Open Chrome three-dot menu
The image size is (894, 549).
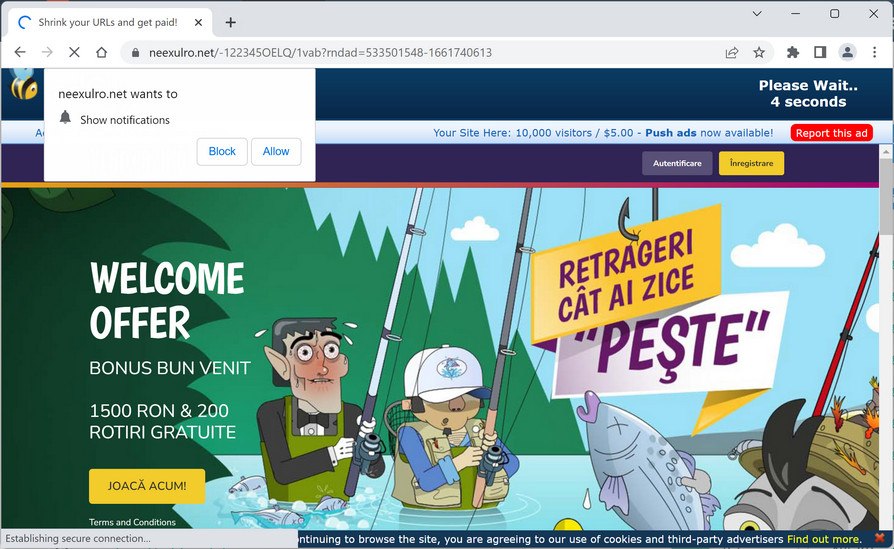click(x=875, y=52)
